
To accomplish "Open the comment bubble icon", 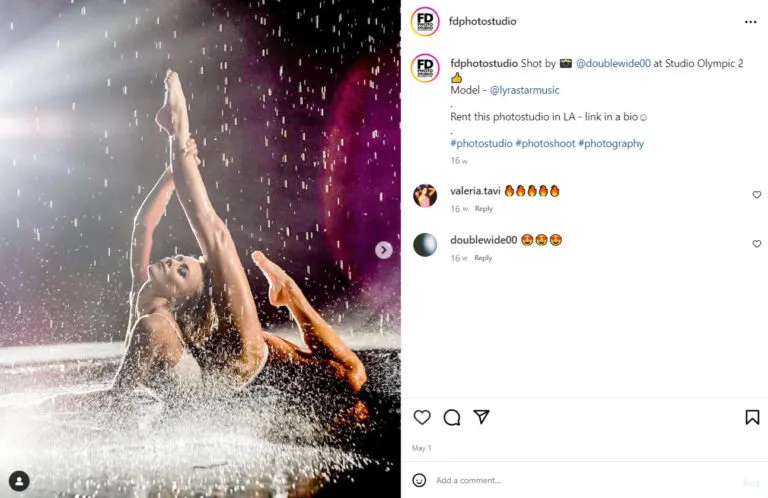I will click(x=452, y=417).
